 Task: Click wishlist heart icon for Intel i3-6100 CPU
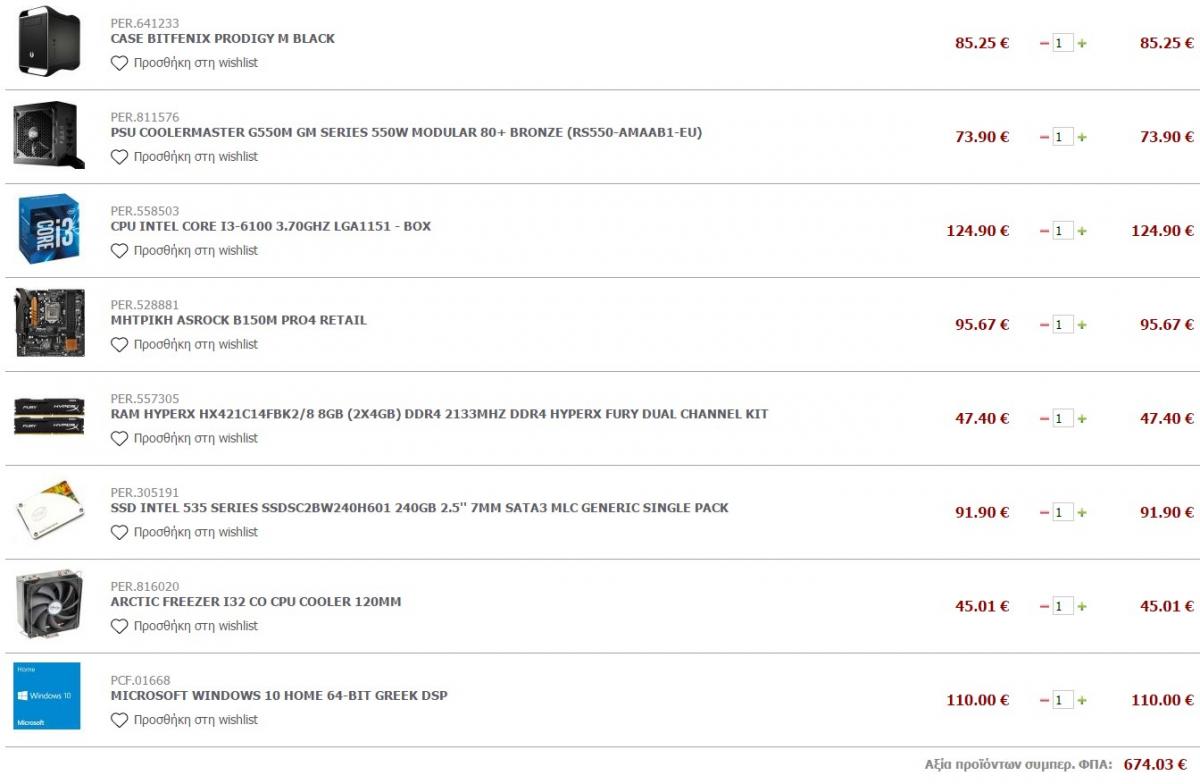point(119,251)
